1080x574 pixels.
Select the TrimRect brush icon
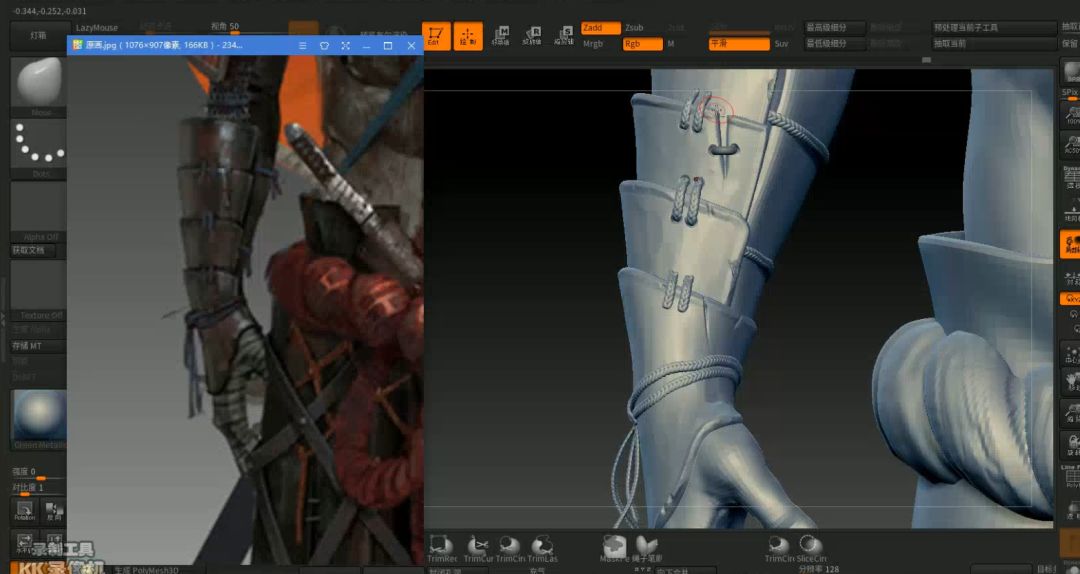tap(442, 549)
